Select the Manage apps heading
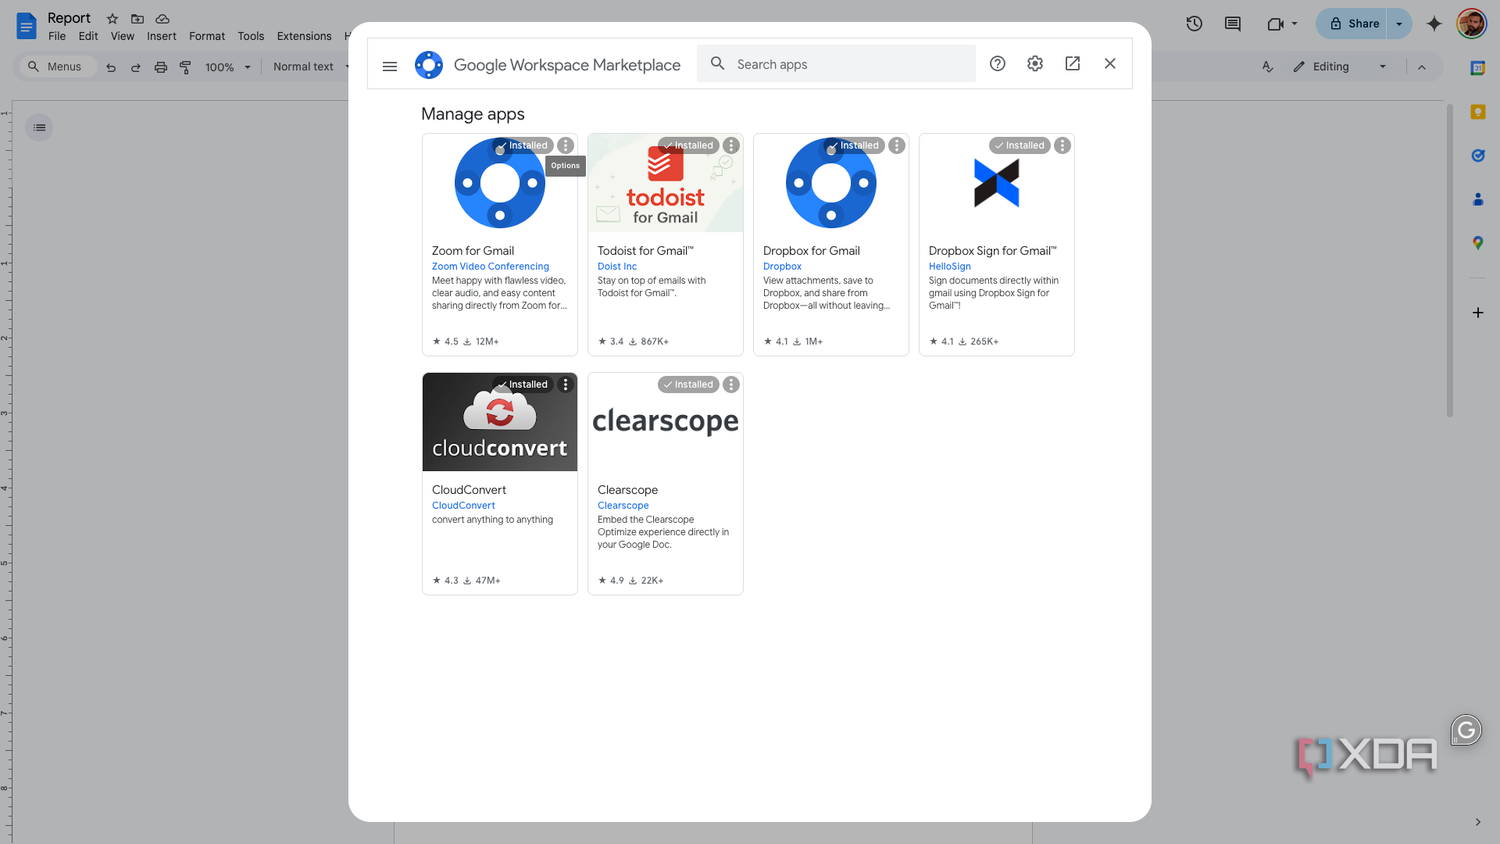 point(473,114)
